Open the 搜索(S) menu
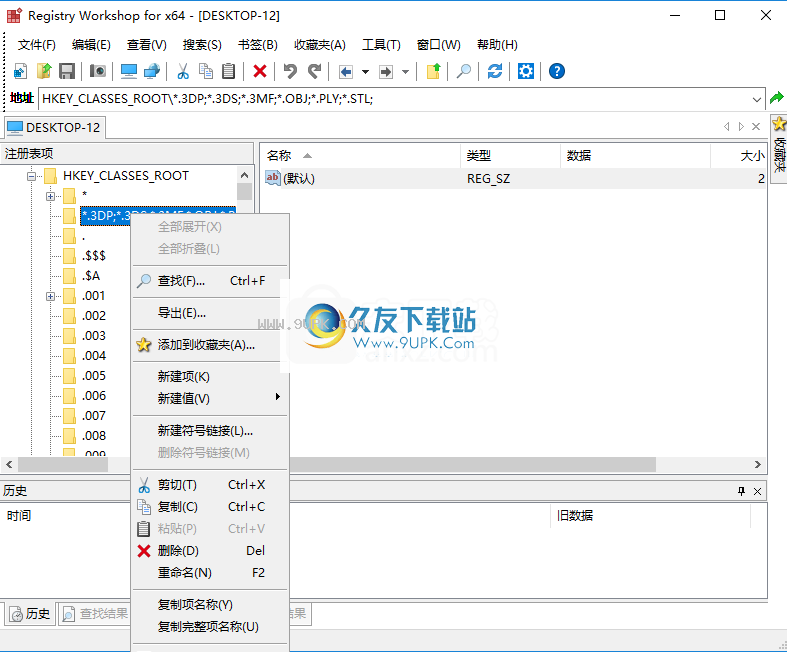 click(x=202, y=45)
